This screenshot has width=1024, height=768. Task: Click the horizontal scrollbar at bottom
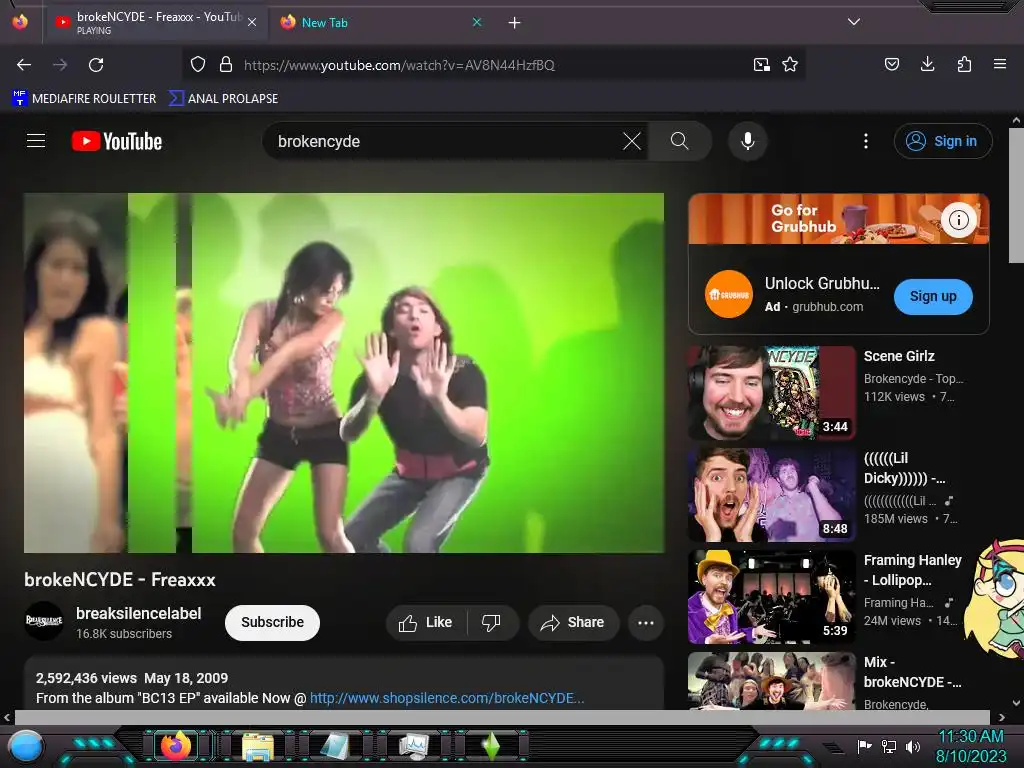502,717
